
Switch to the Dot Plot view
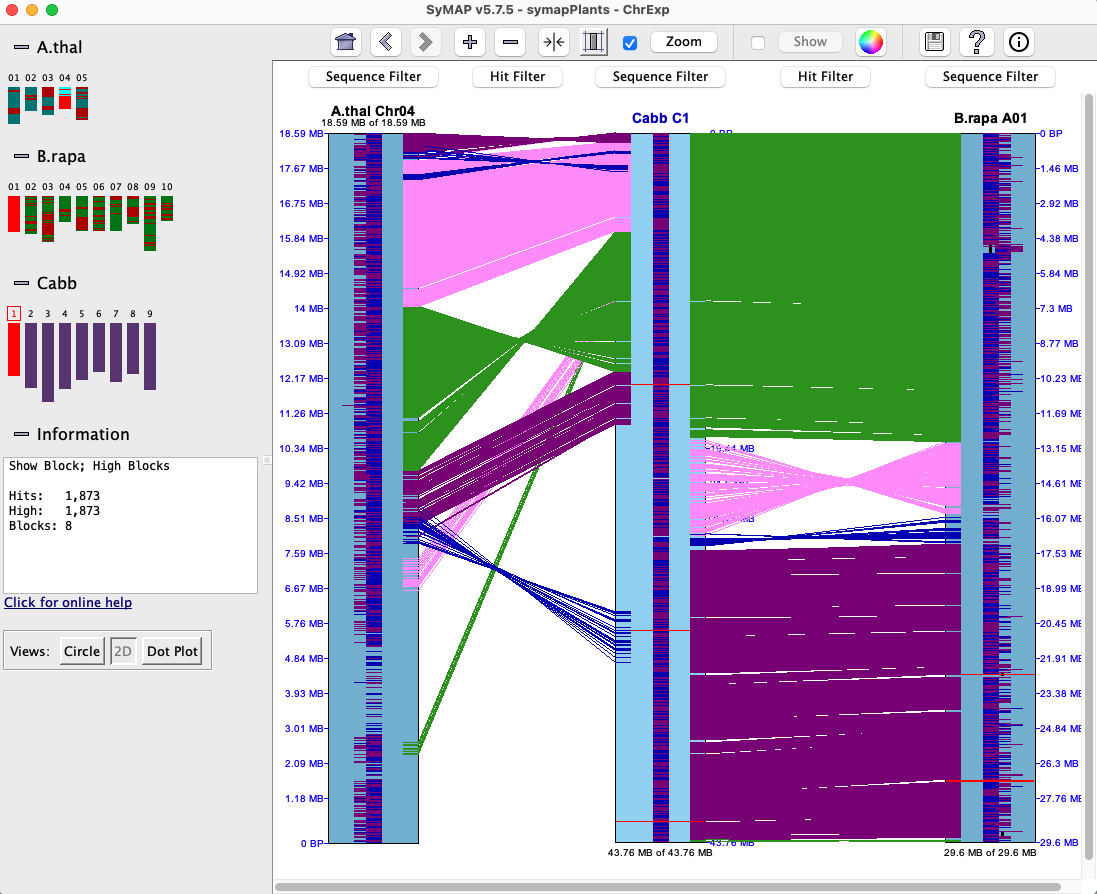click(172, 651)
